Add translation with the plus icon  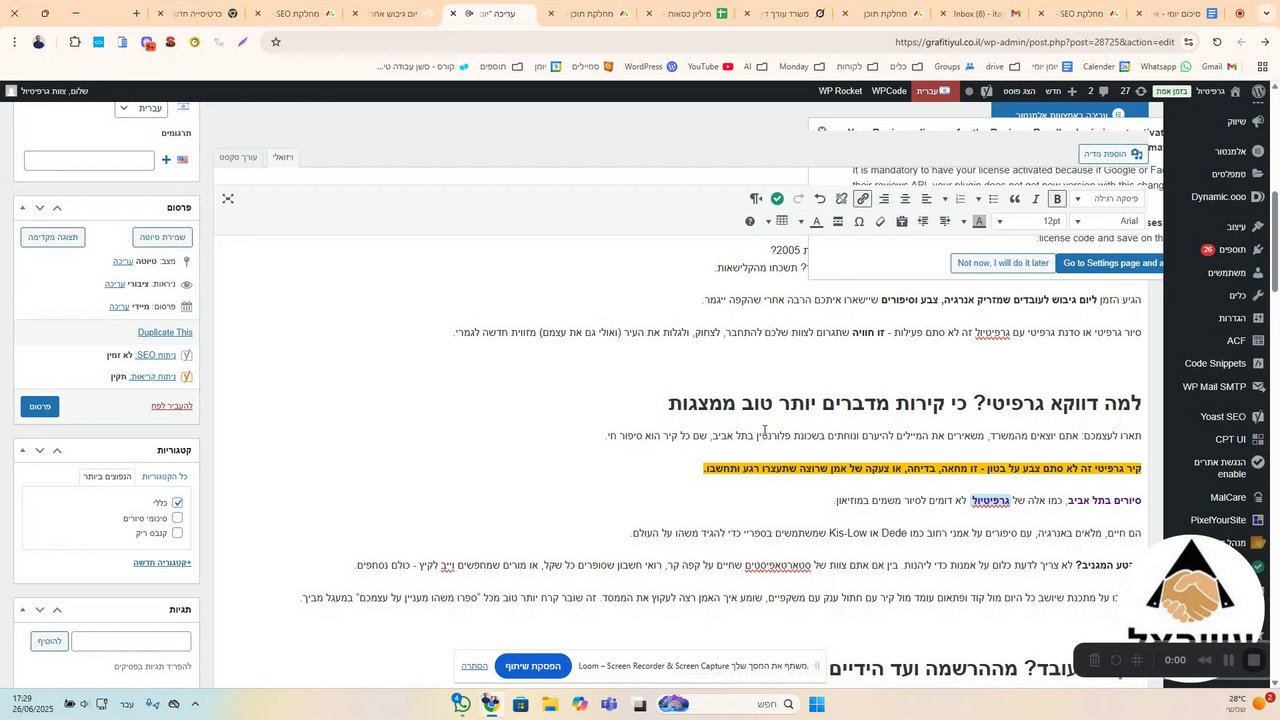(166, 159)
